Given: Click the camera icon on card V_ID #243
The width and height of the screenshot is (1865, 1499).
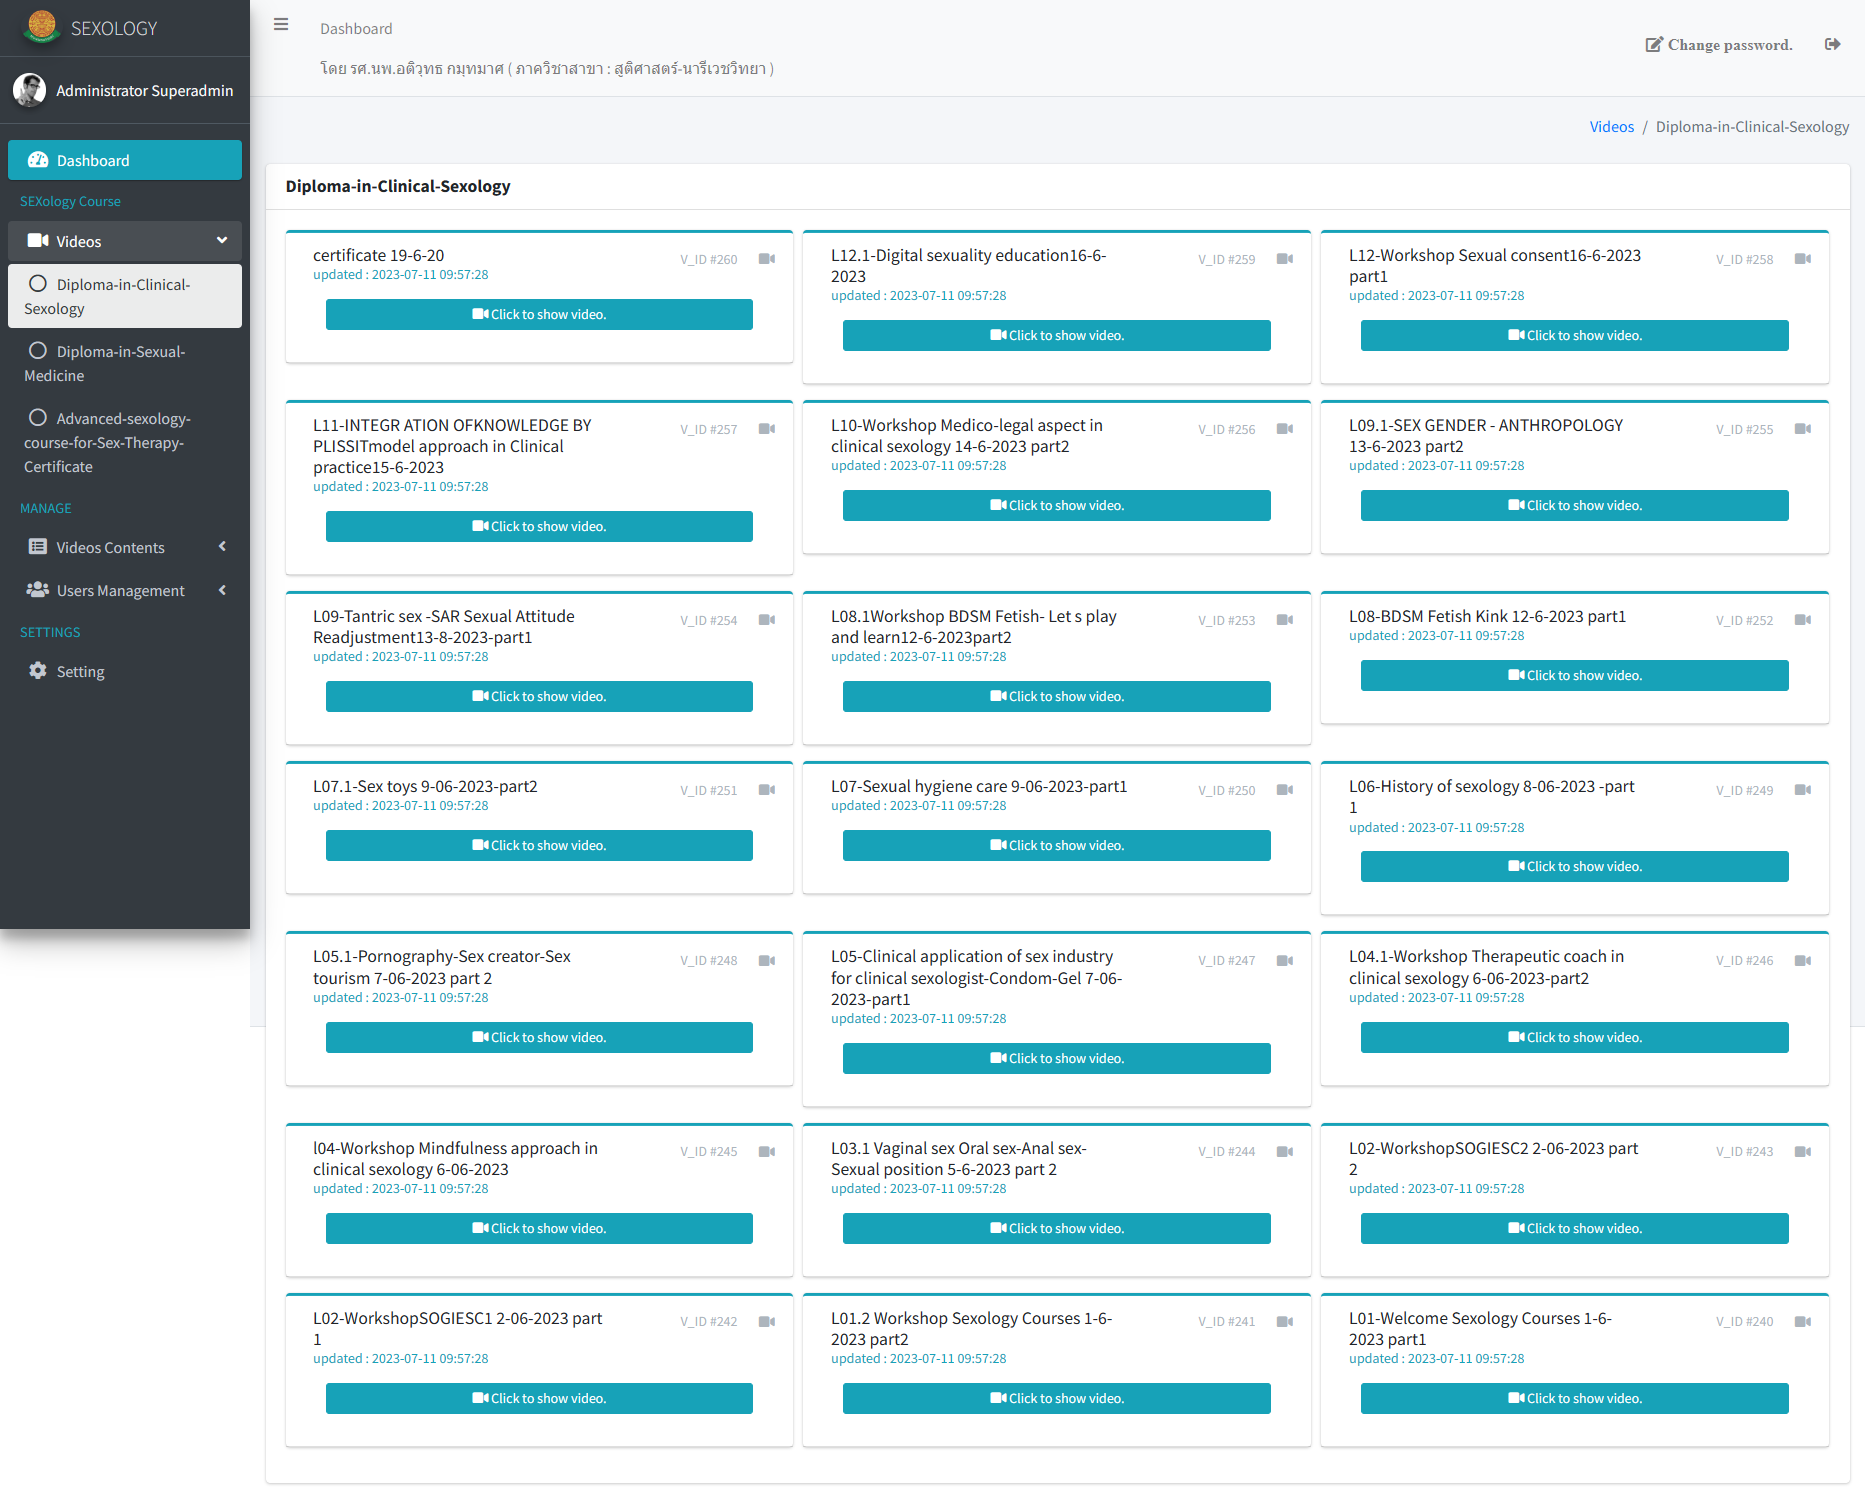Looking at the screenshot, I should (x=1803, y=1152).
